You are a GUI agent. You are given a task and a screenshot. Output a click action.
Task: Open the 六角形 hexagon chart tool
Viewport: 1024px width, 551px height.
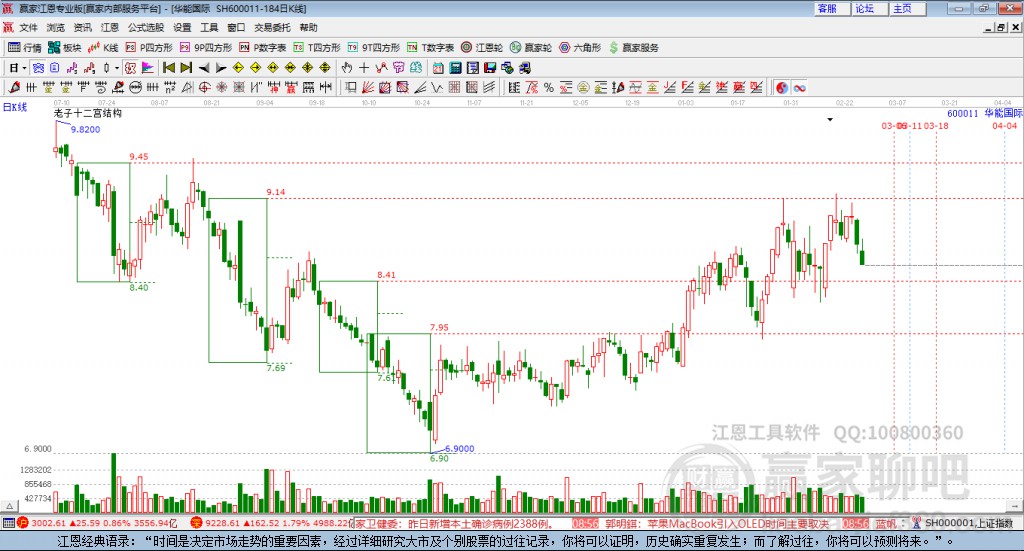(580, 48)
